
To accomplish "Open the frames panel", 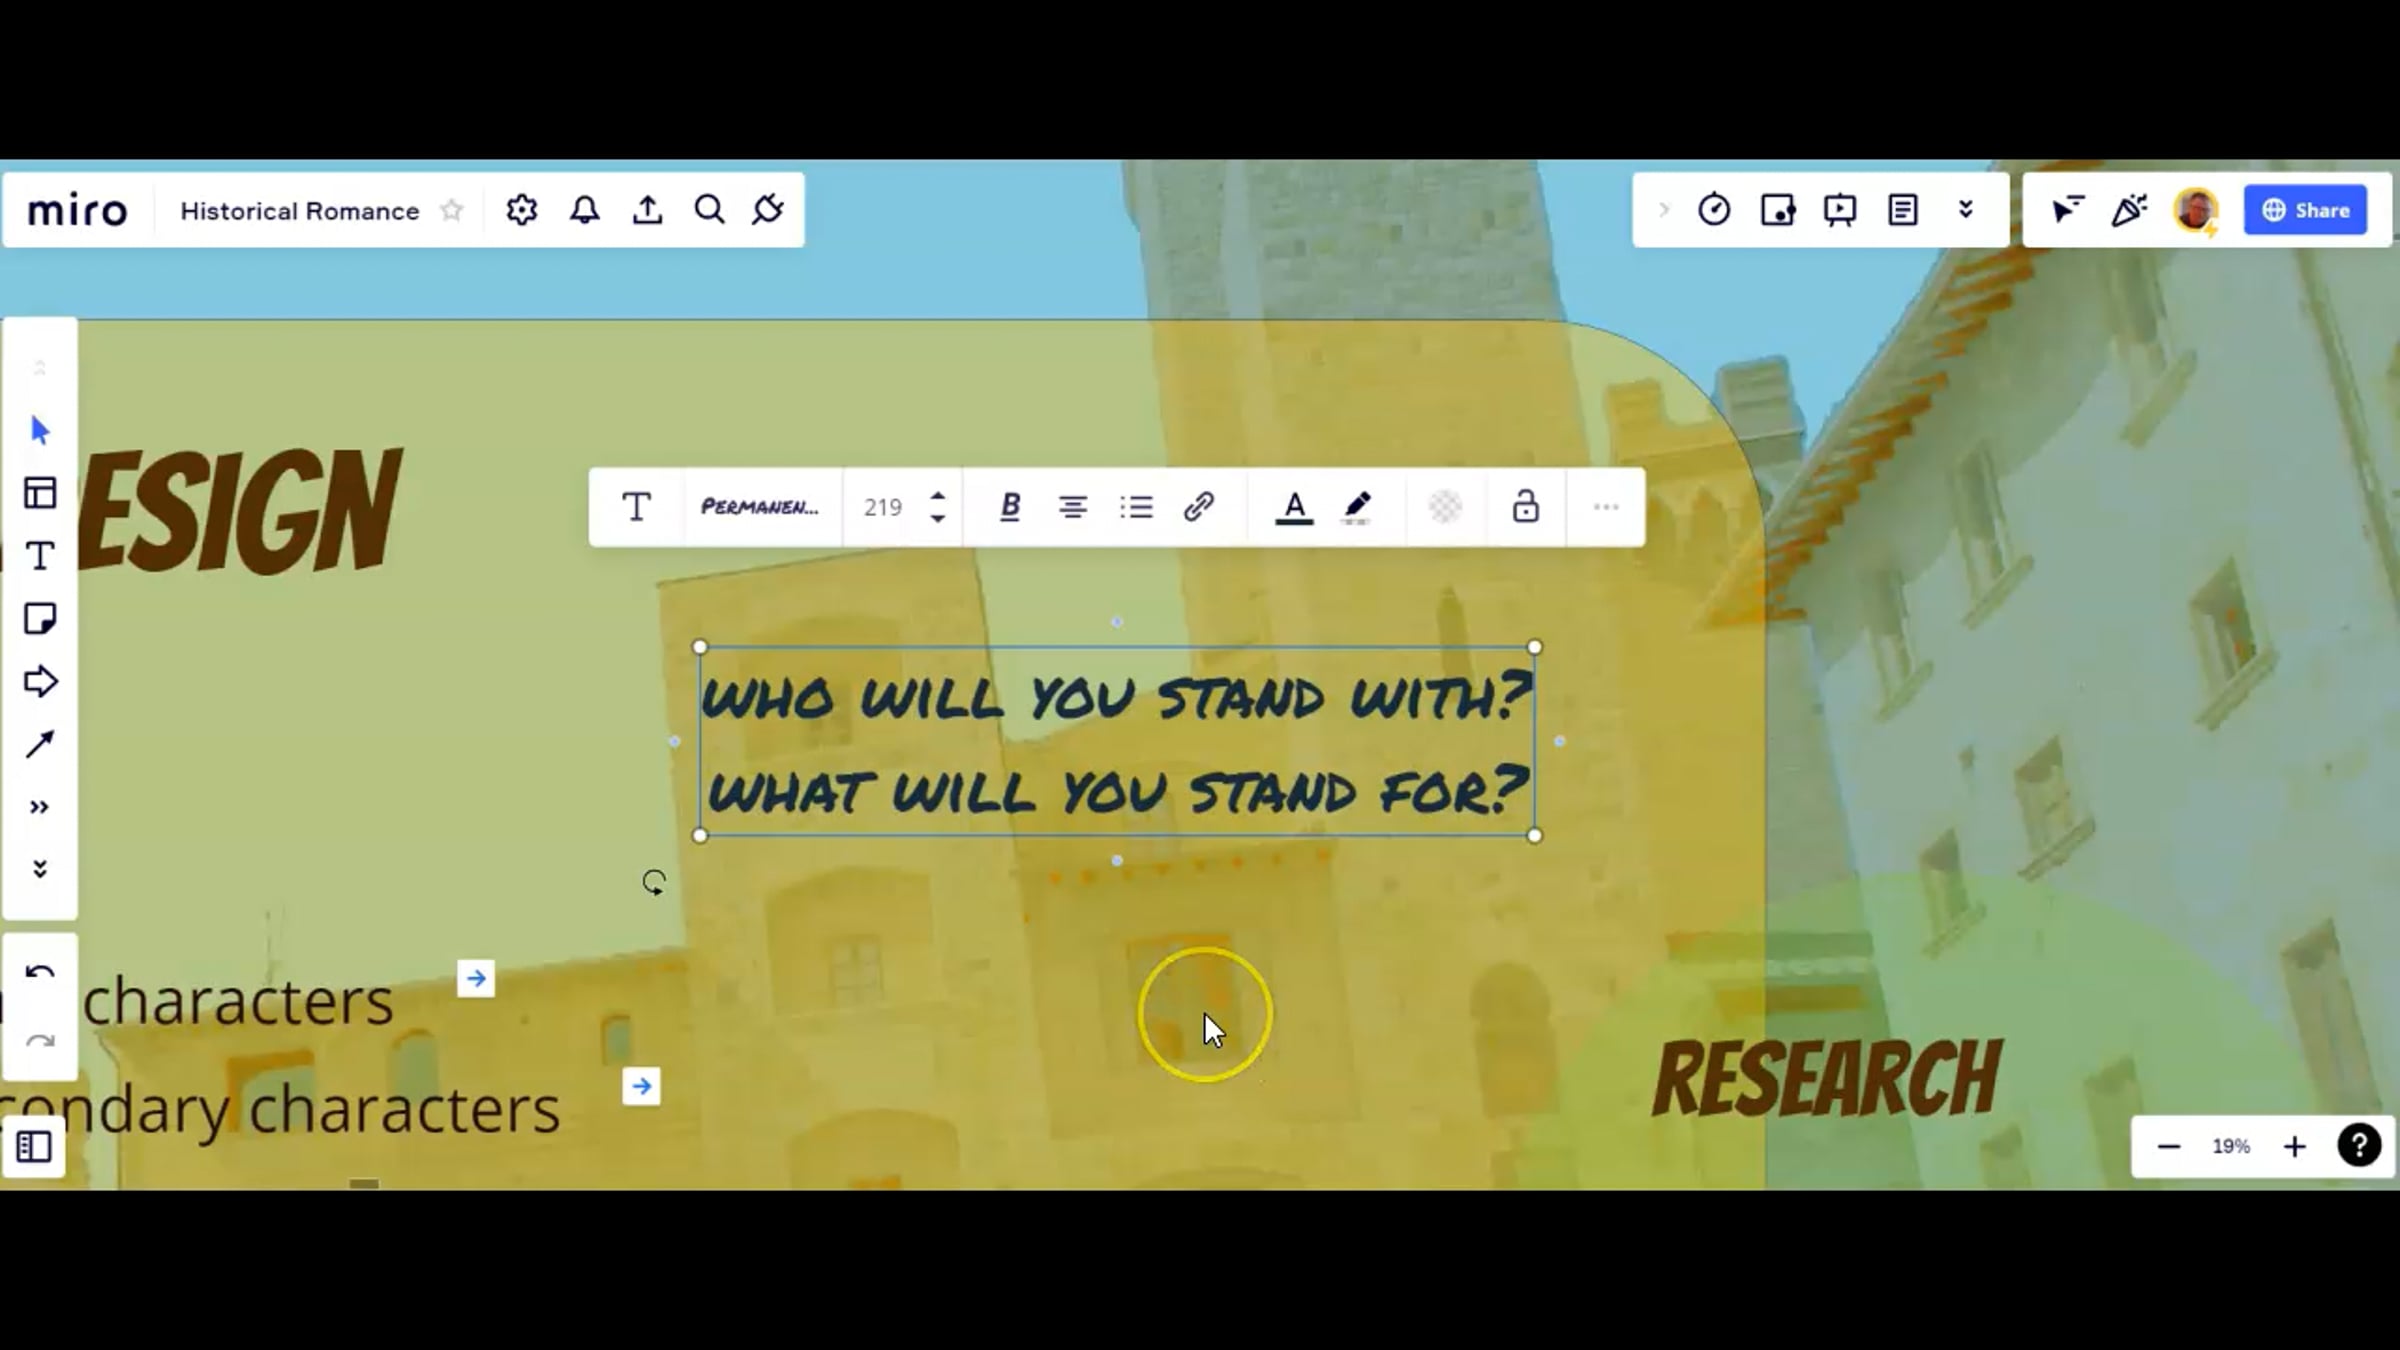I will click(34, 1147).
